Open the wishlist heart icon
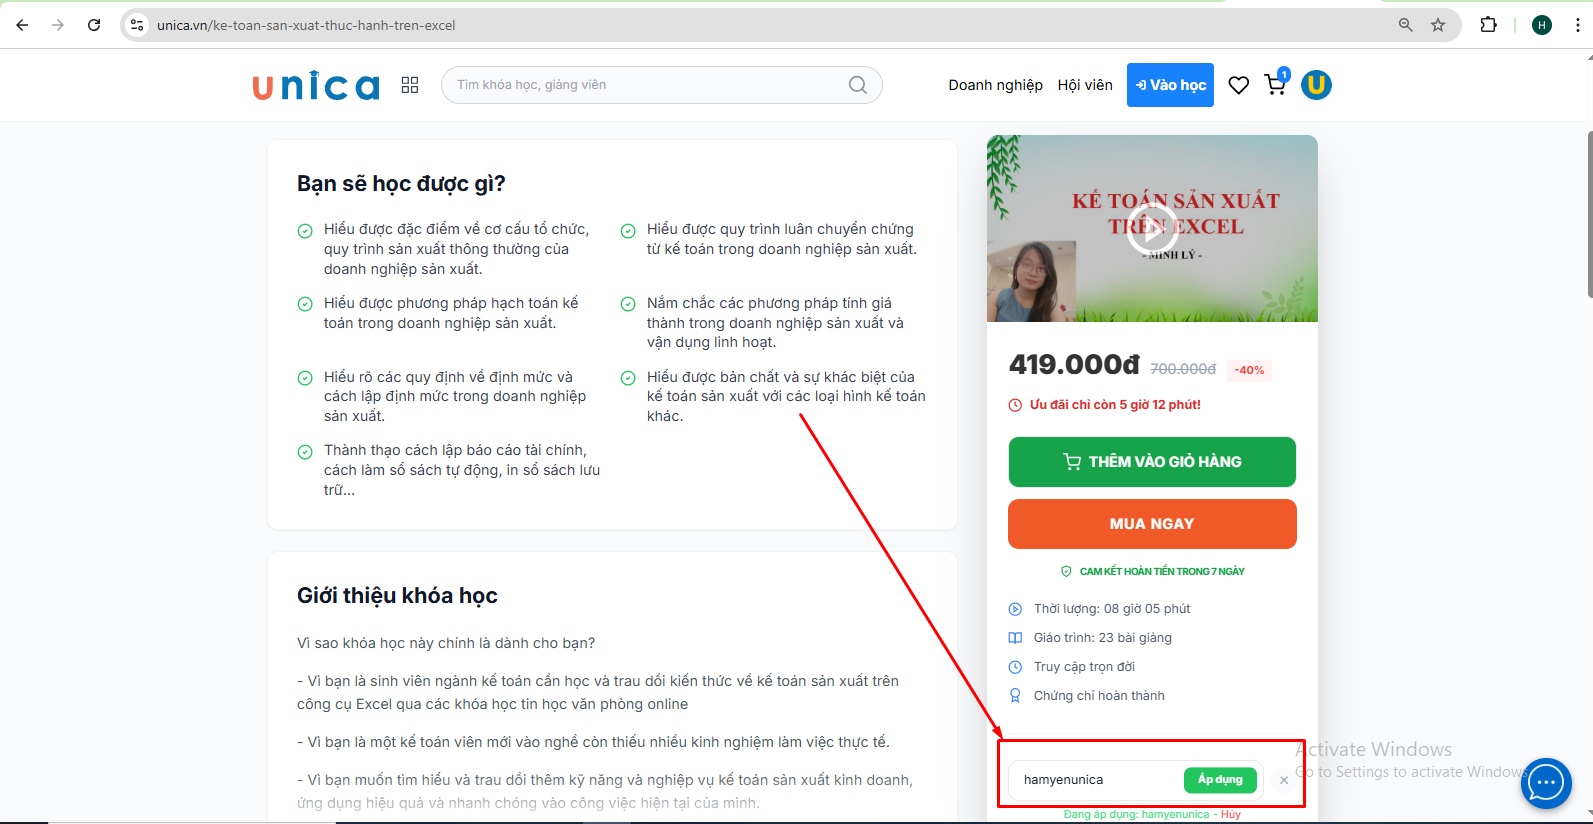 1238,85
